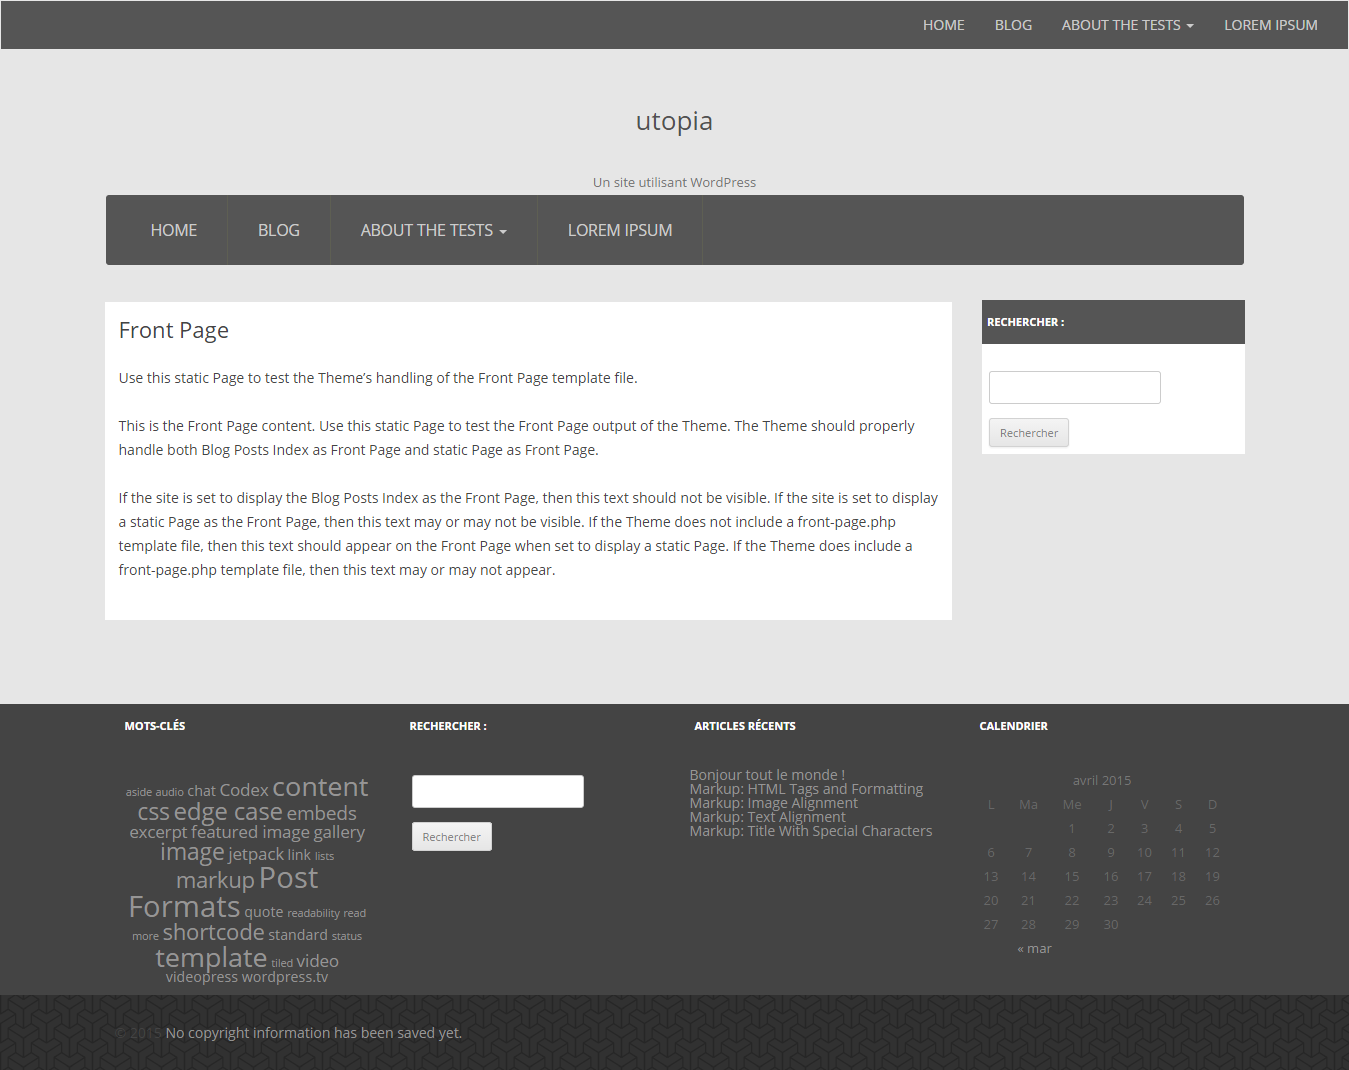1349x1070 pixels.
Task: Open the previous month with the "« mar" control
Action: pos(1034,947)
